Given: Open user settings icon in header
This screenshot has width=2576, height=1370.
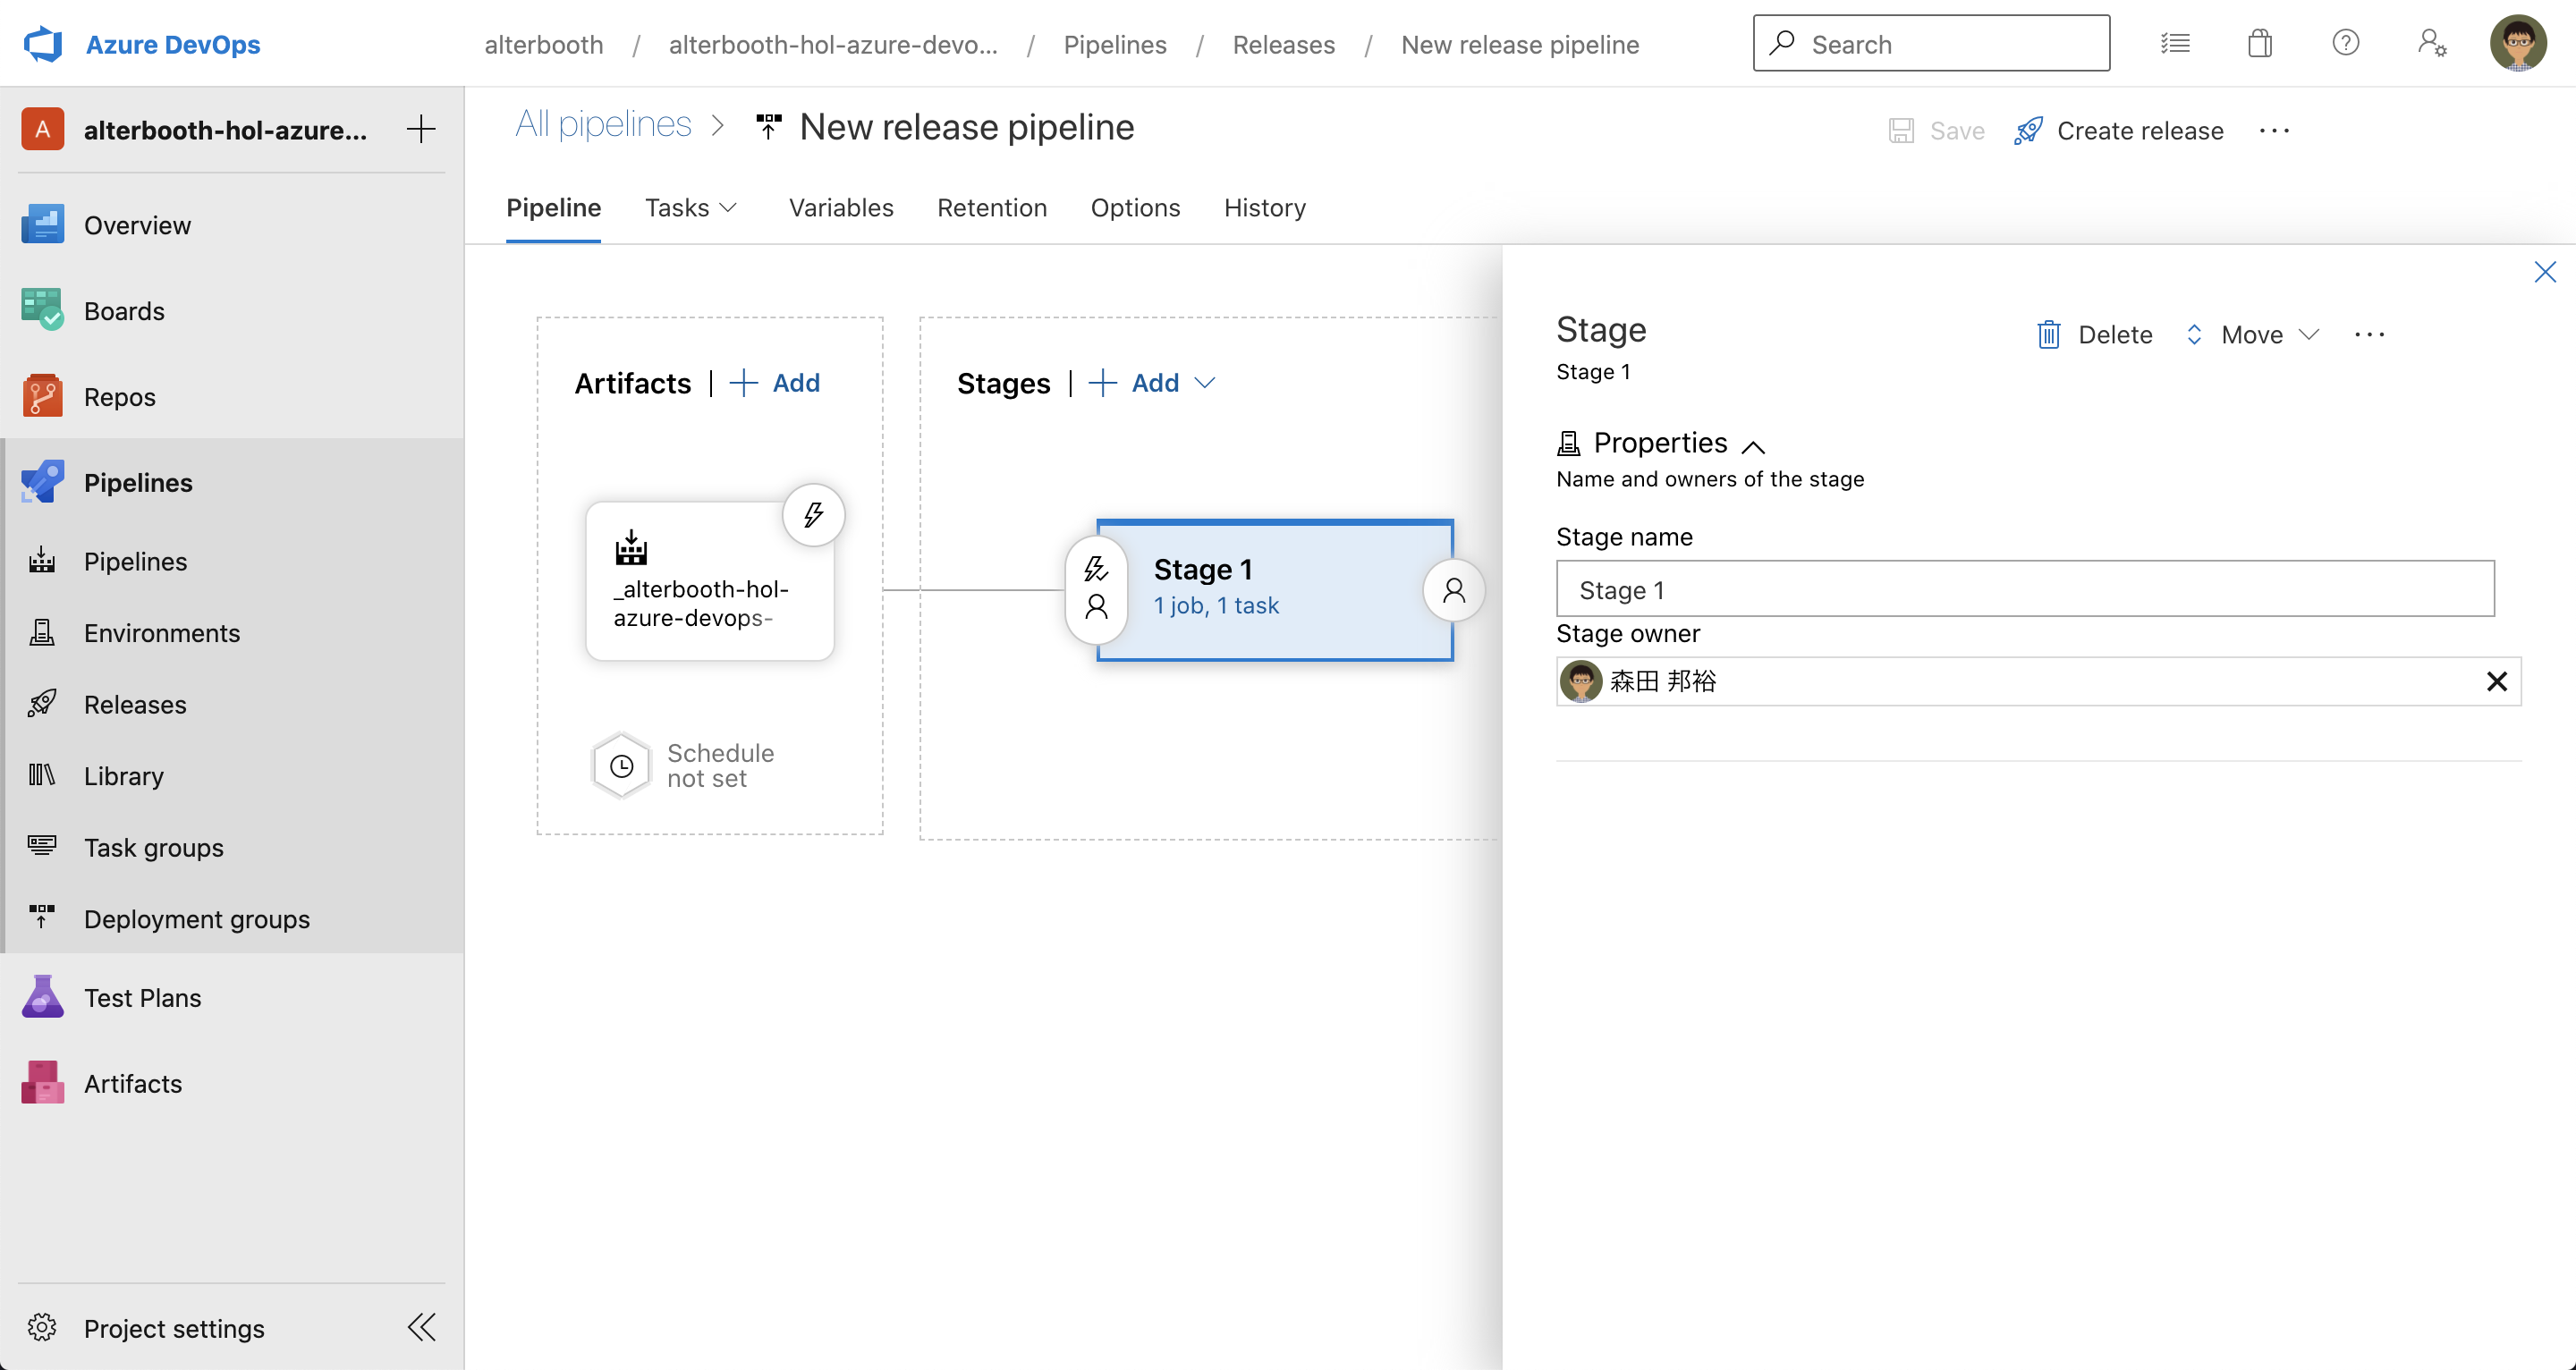Looking at the screenshot, I should (x=2431, y=44).
